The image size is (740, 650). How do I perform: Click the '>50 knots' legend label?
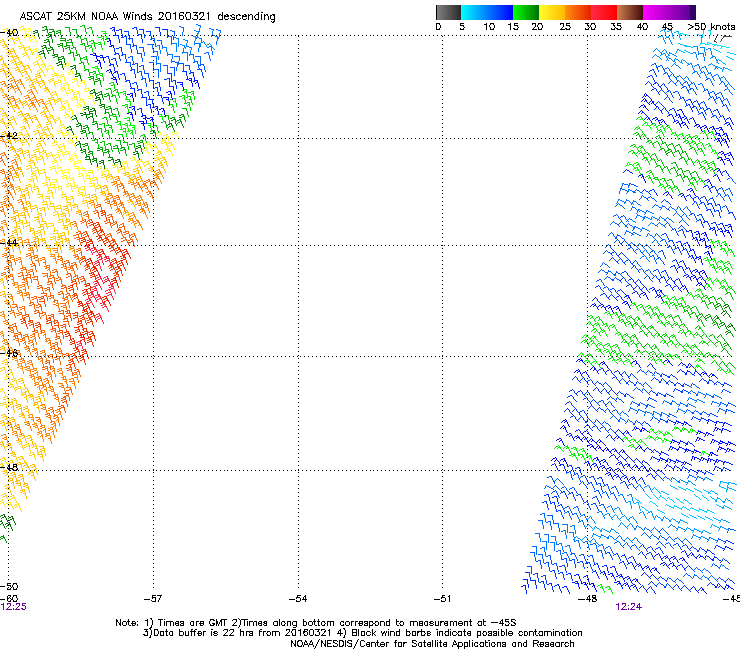(x=711, y=27)
